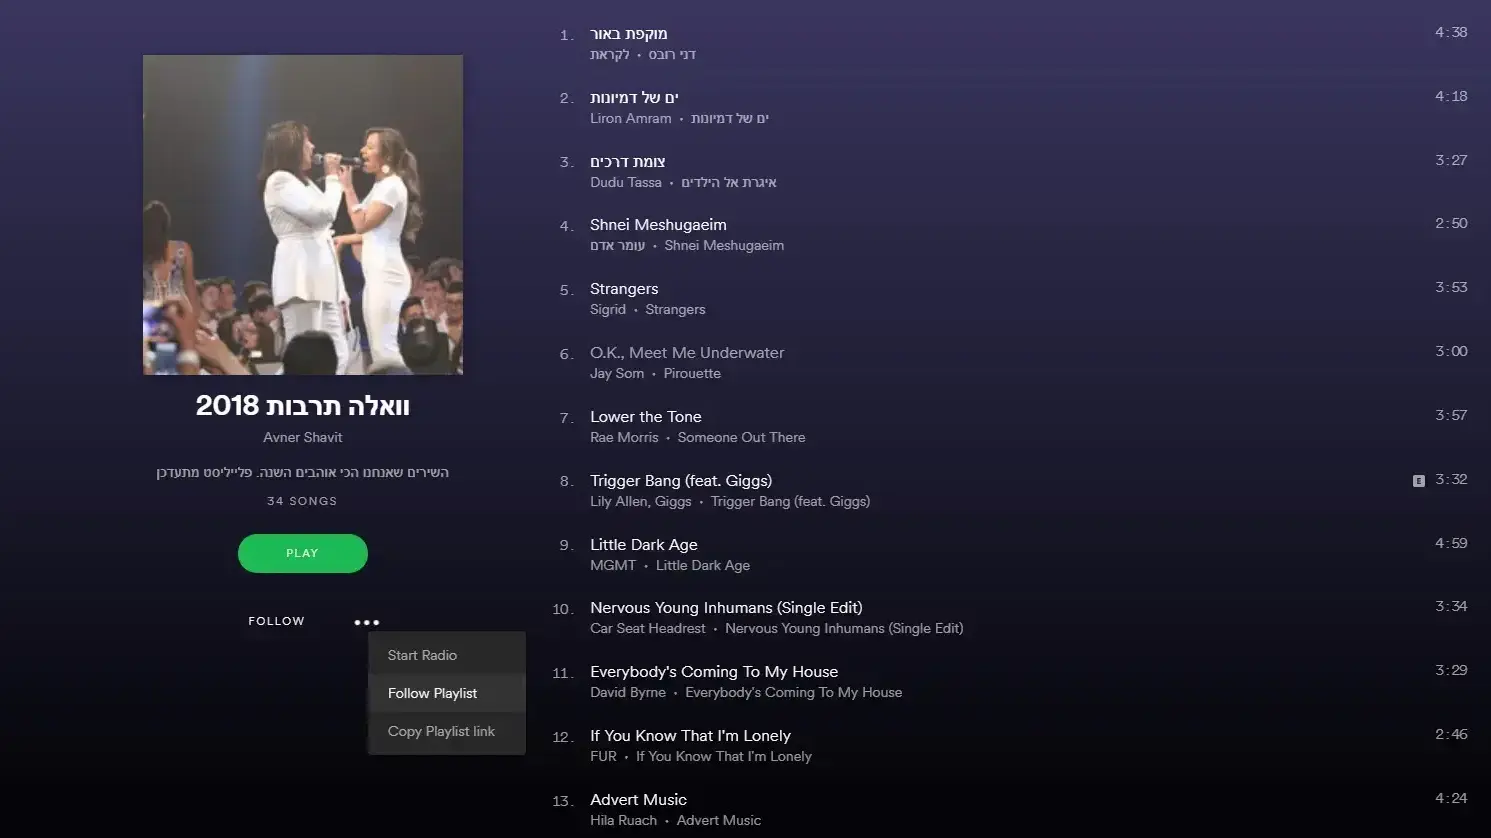Open the Sigrid artist link
Screen dimensions: 1491x838
click(607, 309)
